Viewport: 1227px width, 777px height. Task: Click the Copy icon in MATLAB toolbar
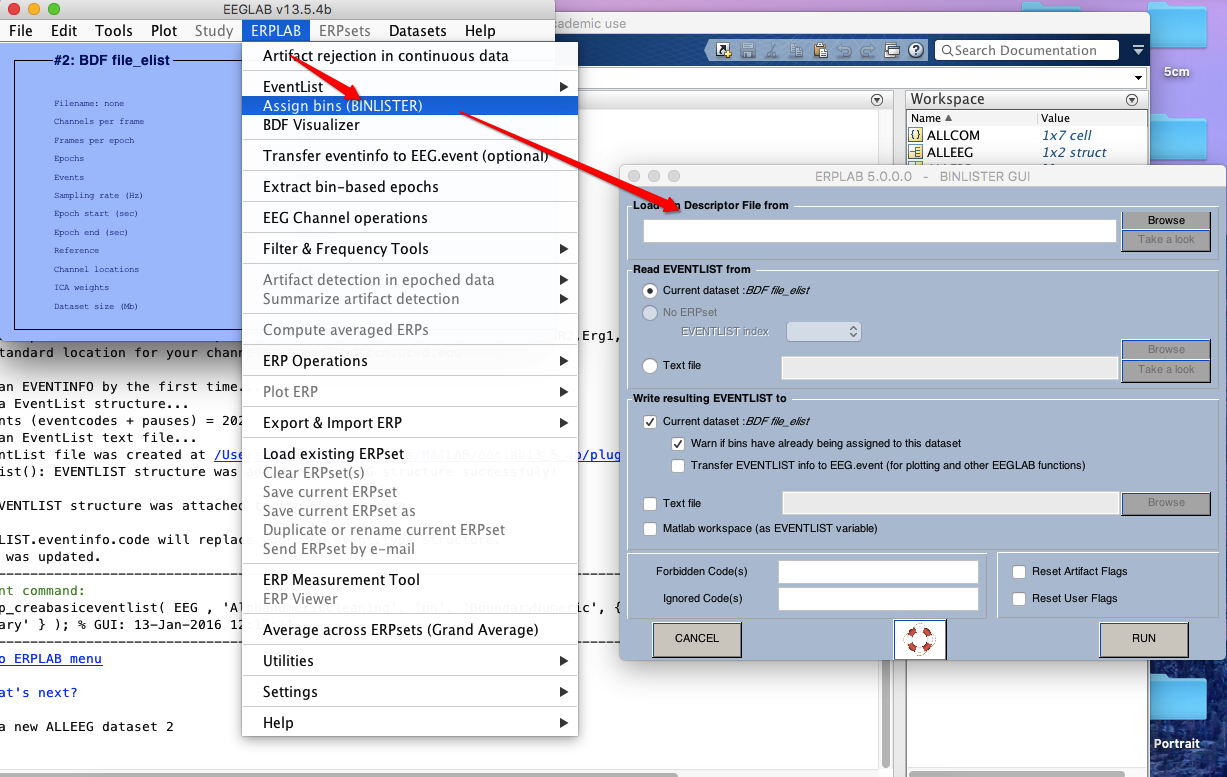coord(796,50)
